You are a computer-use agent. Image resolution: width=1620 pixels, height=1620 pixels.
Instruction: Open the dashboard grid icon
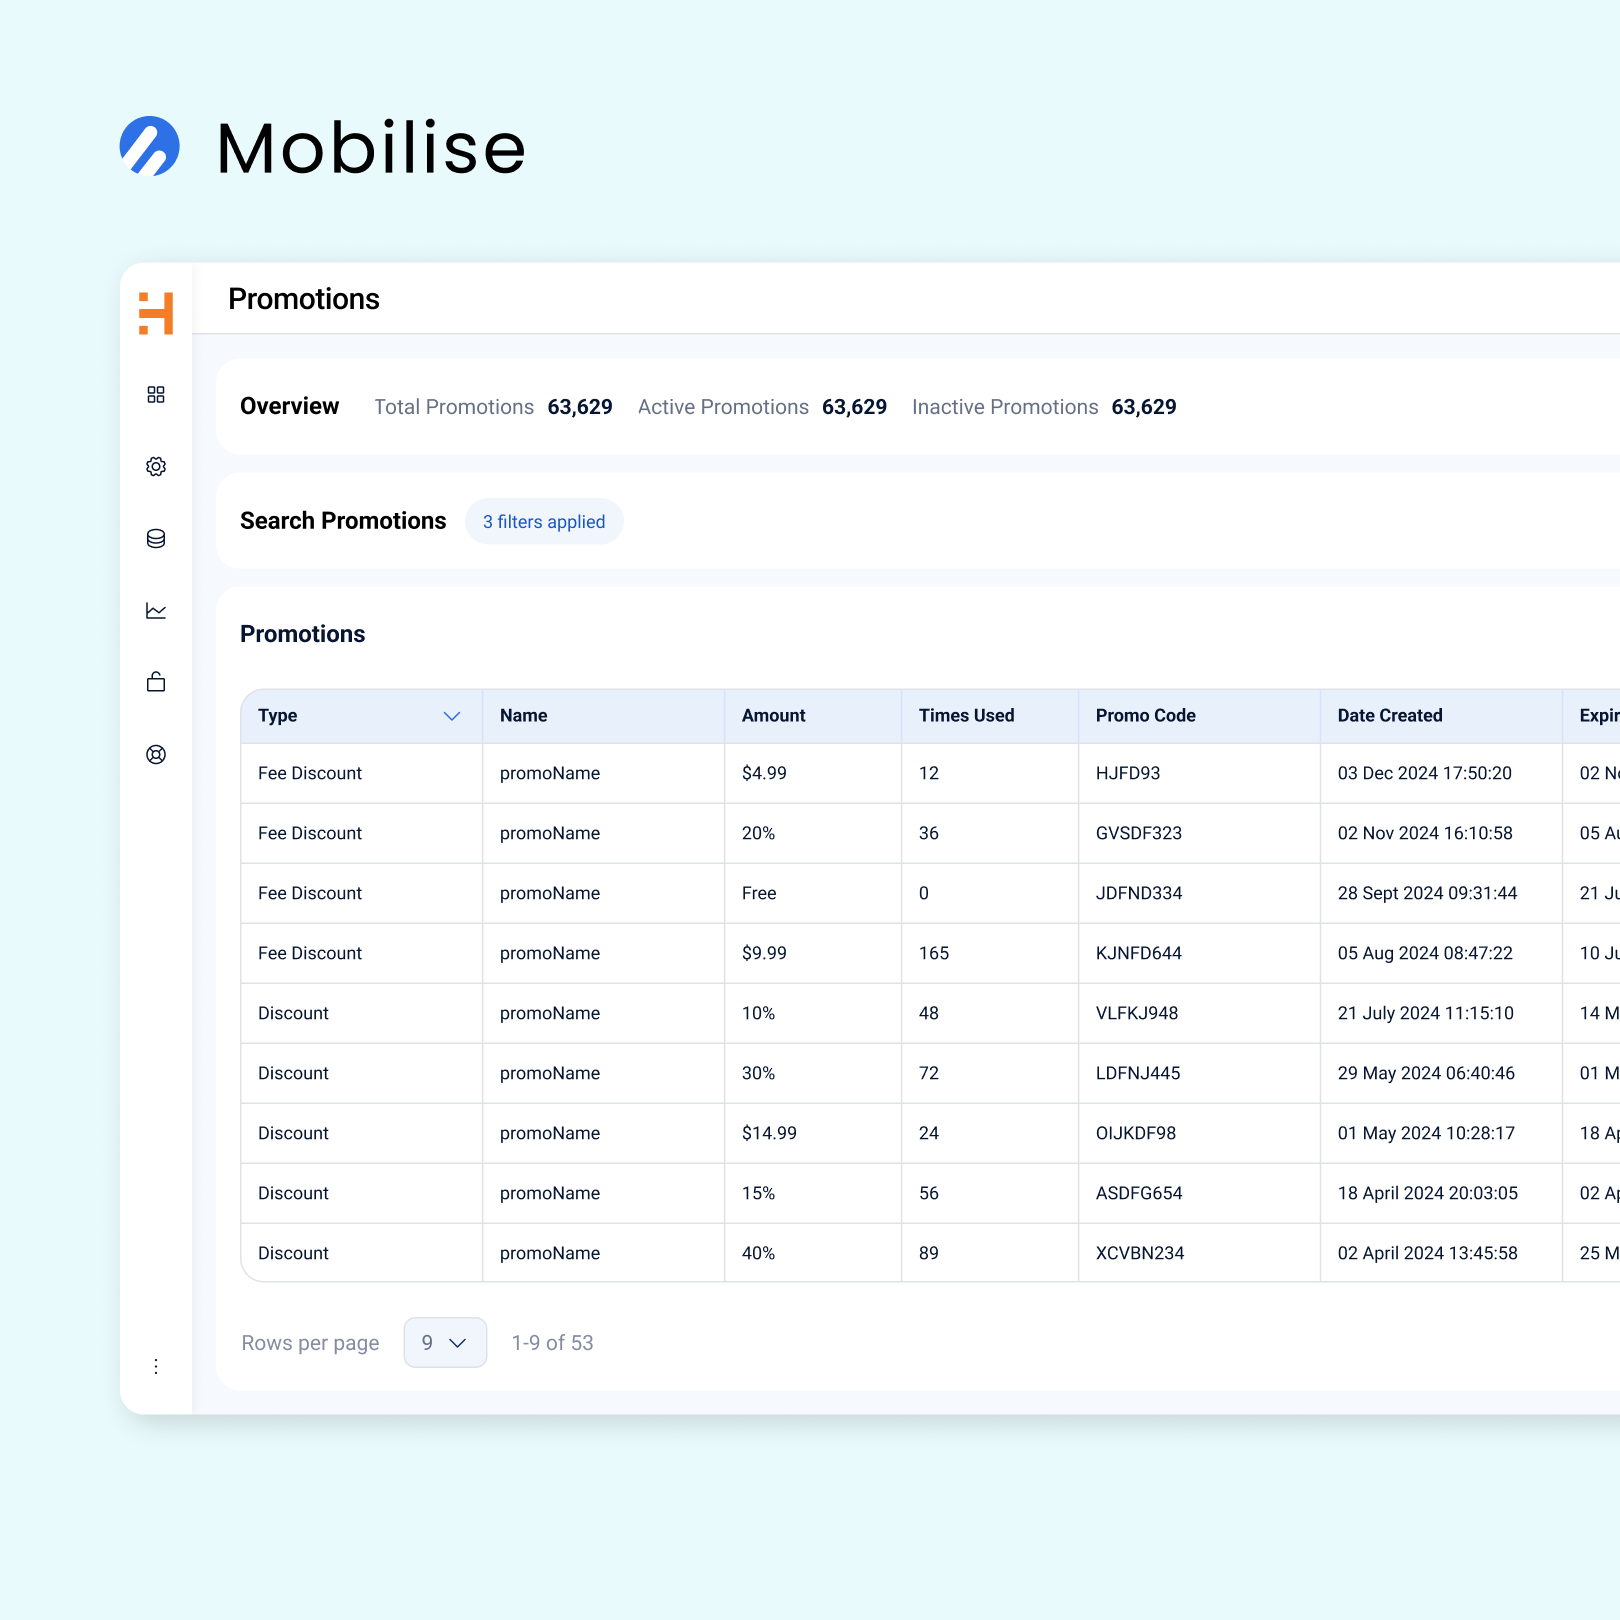click(x=156, y=395)
